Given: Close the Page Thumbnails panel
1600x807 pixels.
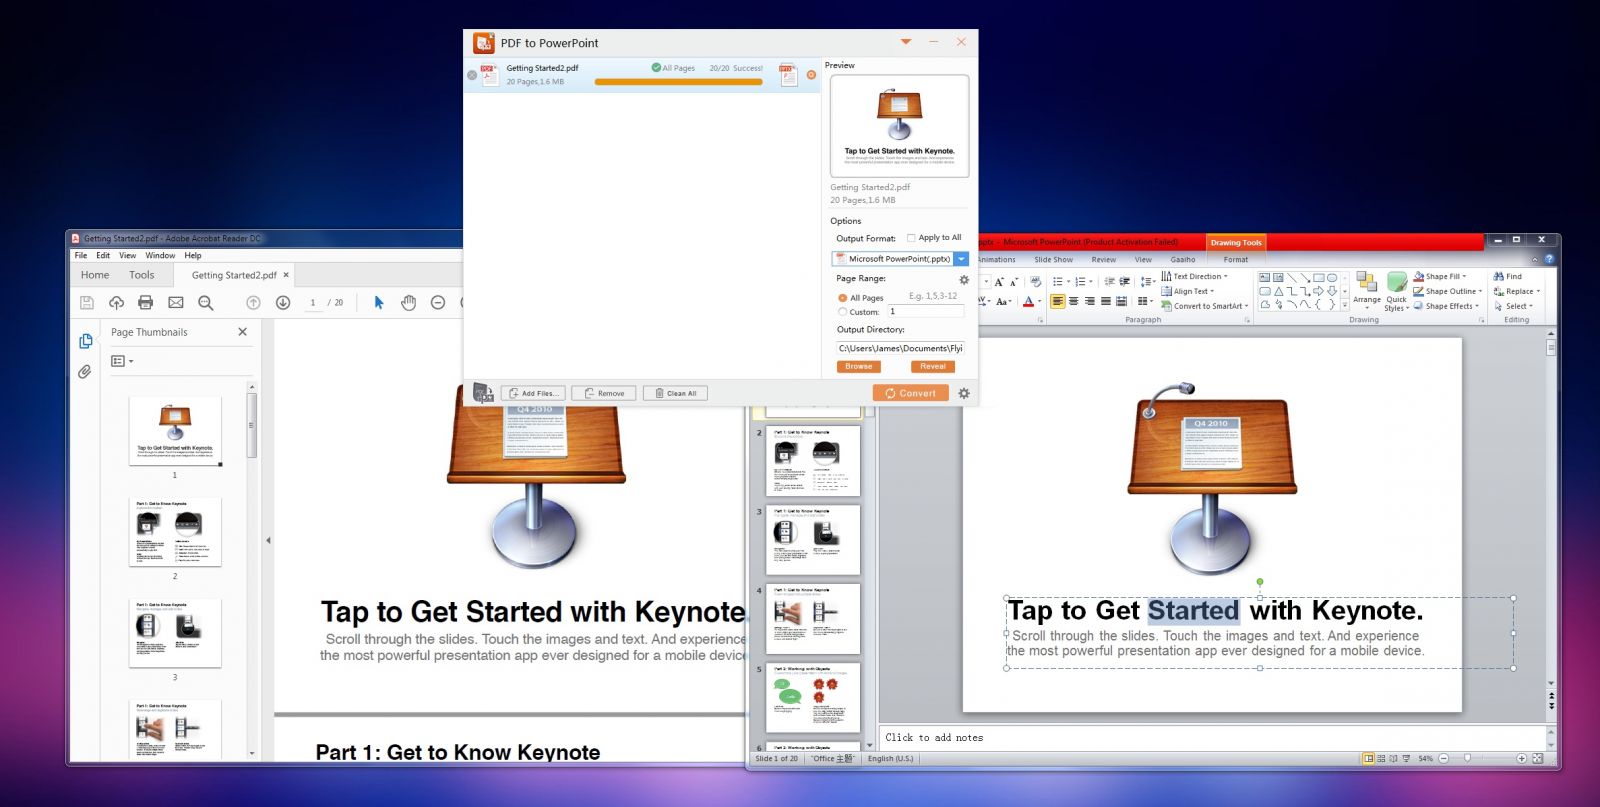Looking at the screenshot, I should pyautogui.click(x=242, y=332).
